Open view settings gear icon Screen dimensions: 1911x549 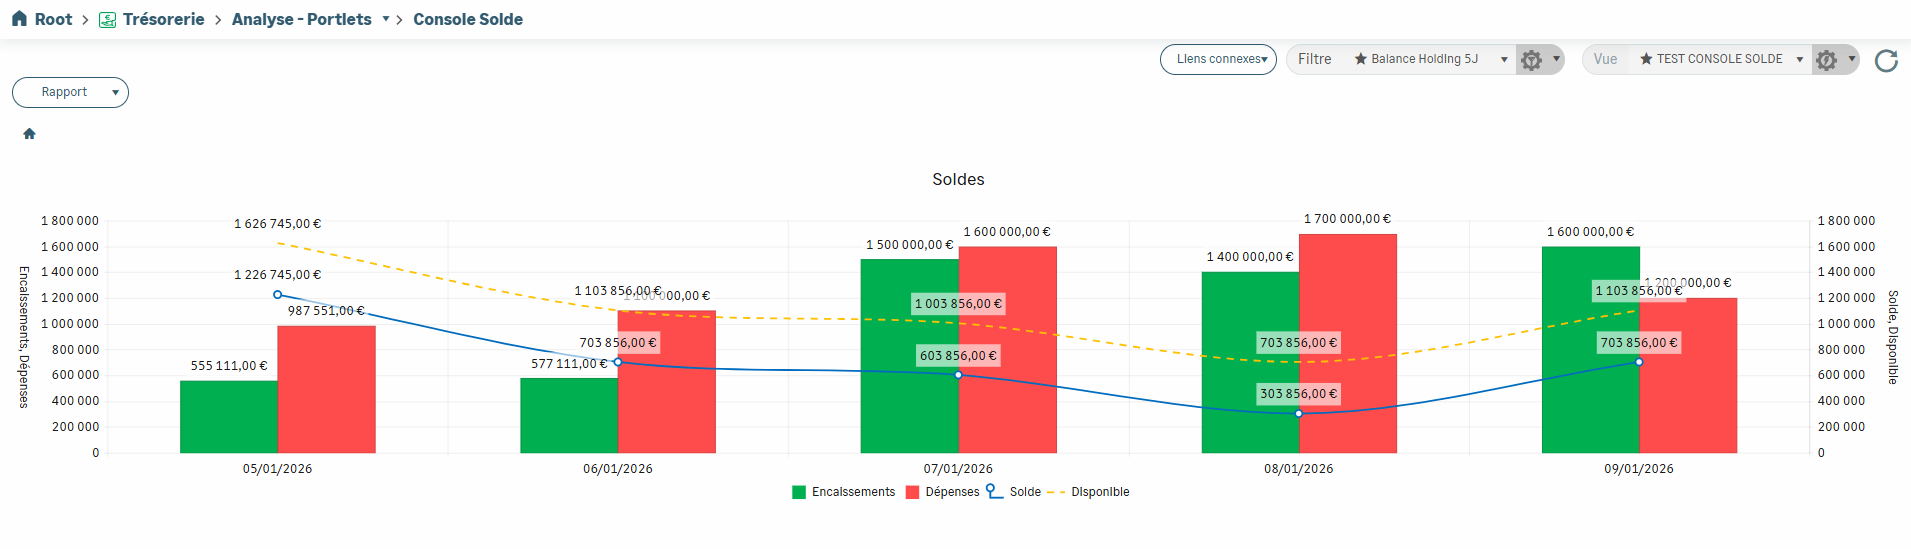pos(1826,60)
